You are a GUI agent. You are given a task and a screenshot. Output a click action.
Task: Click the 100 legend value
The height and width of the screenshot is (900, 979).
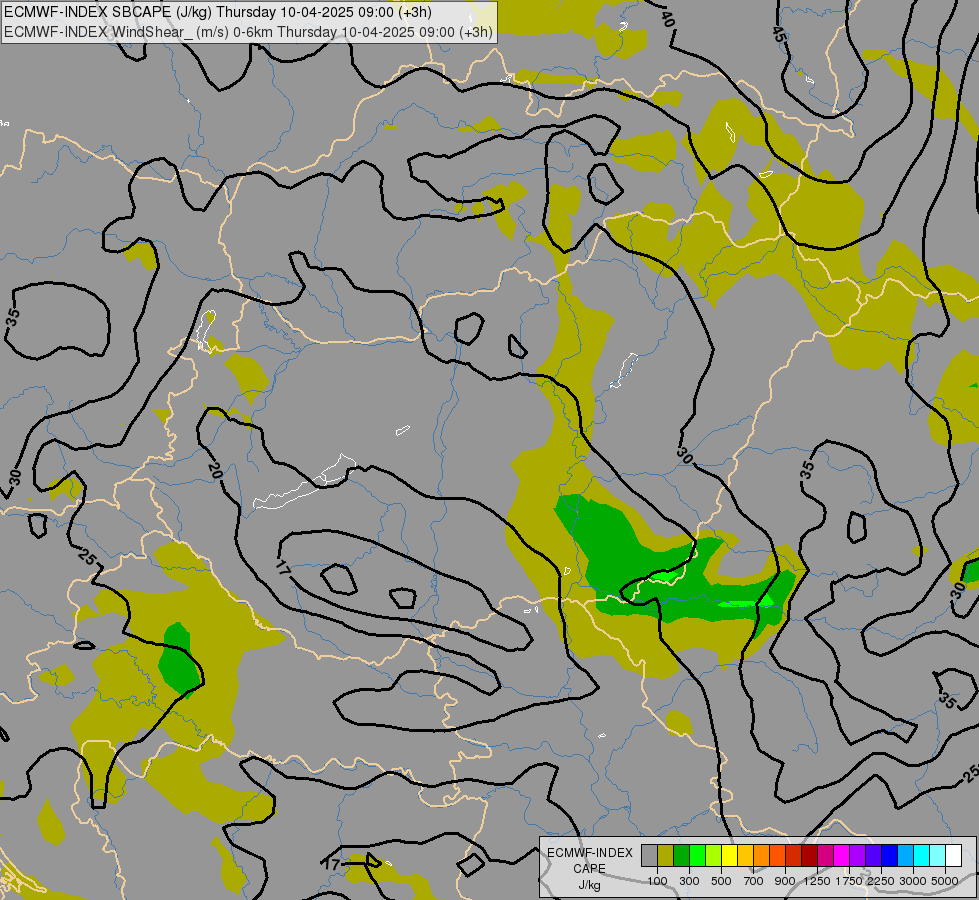[657, 881]
